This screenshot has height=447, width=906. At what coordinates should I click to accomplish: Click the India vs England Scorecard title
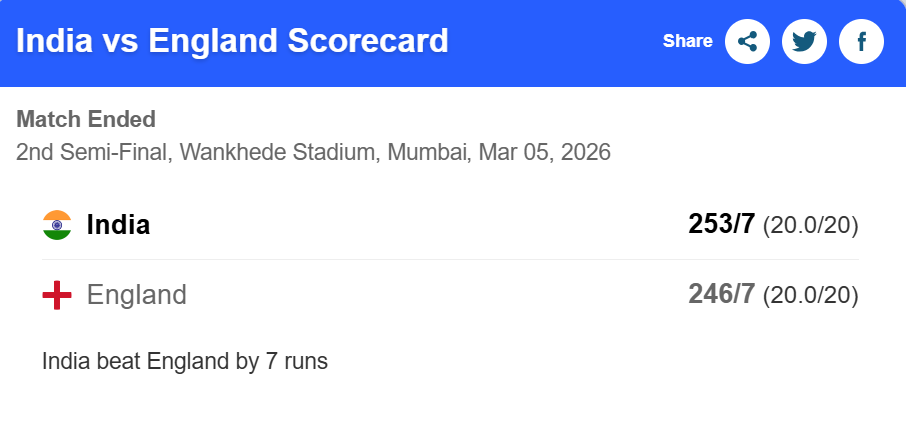click(x=232, y=42)
